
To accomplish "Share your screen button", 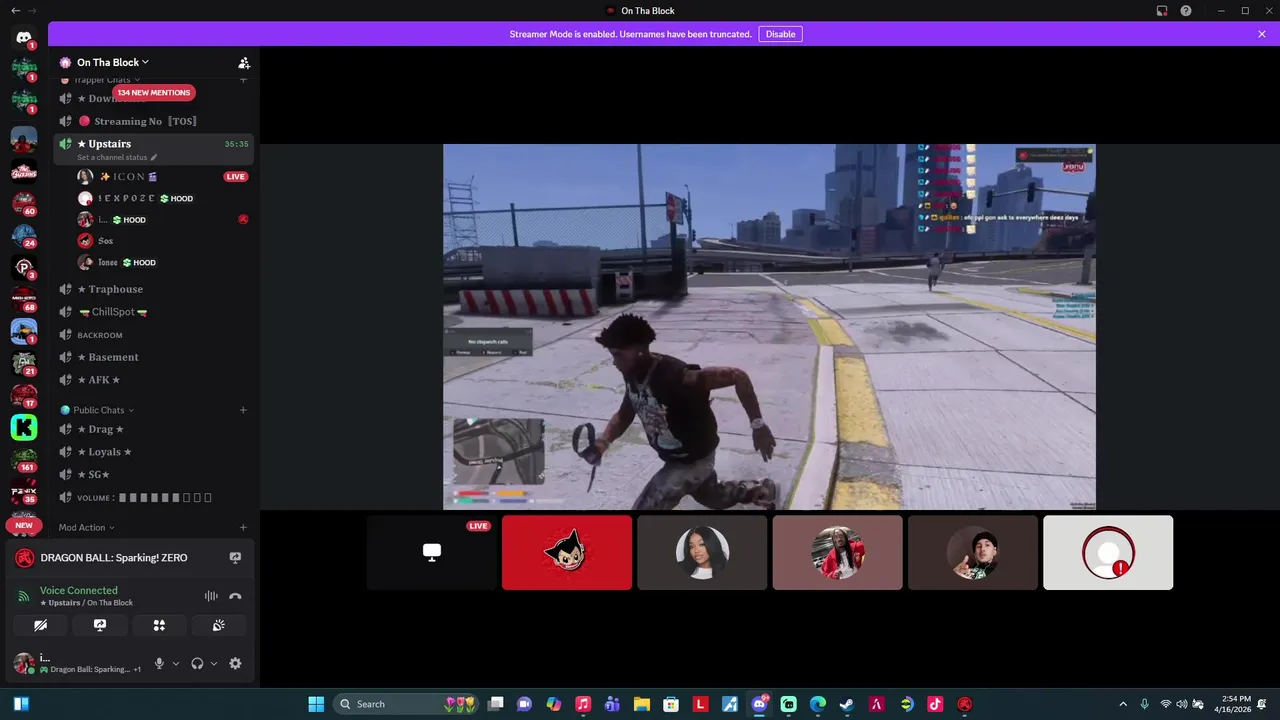I will (100, 625).
